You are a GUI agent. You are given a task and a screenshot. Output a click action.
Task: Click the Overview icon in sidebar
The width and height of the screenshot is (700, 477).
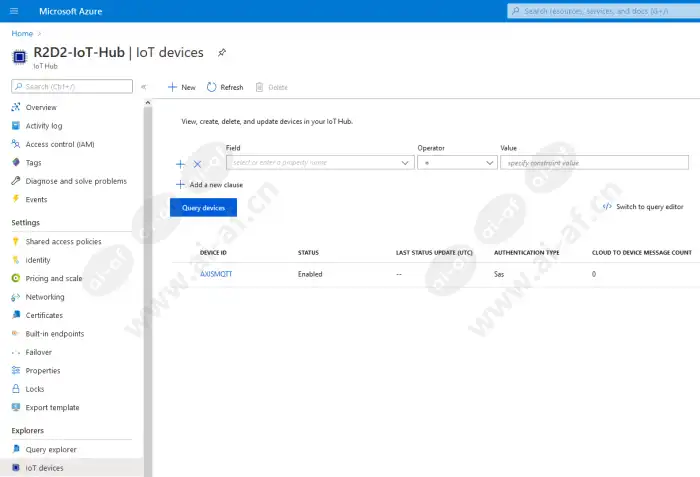pos(16,107)
